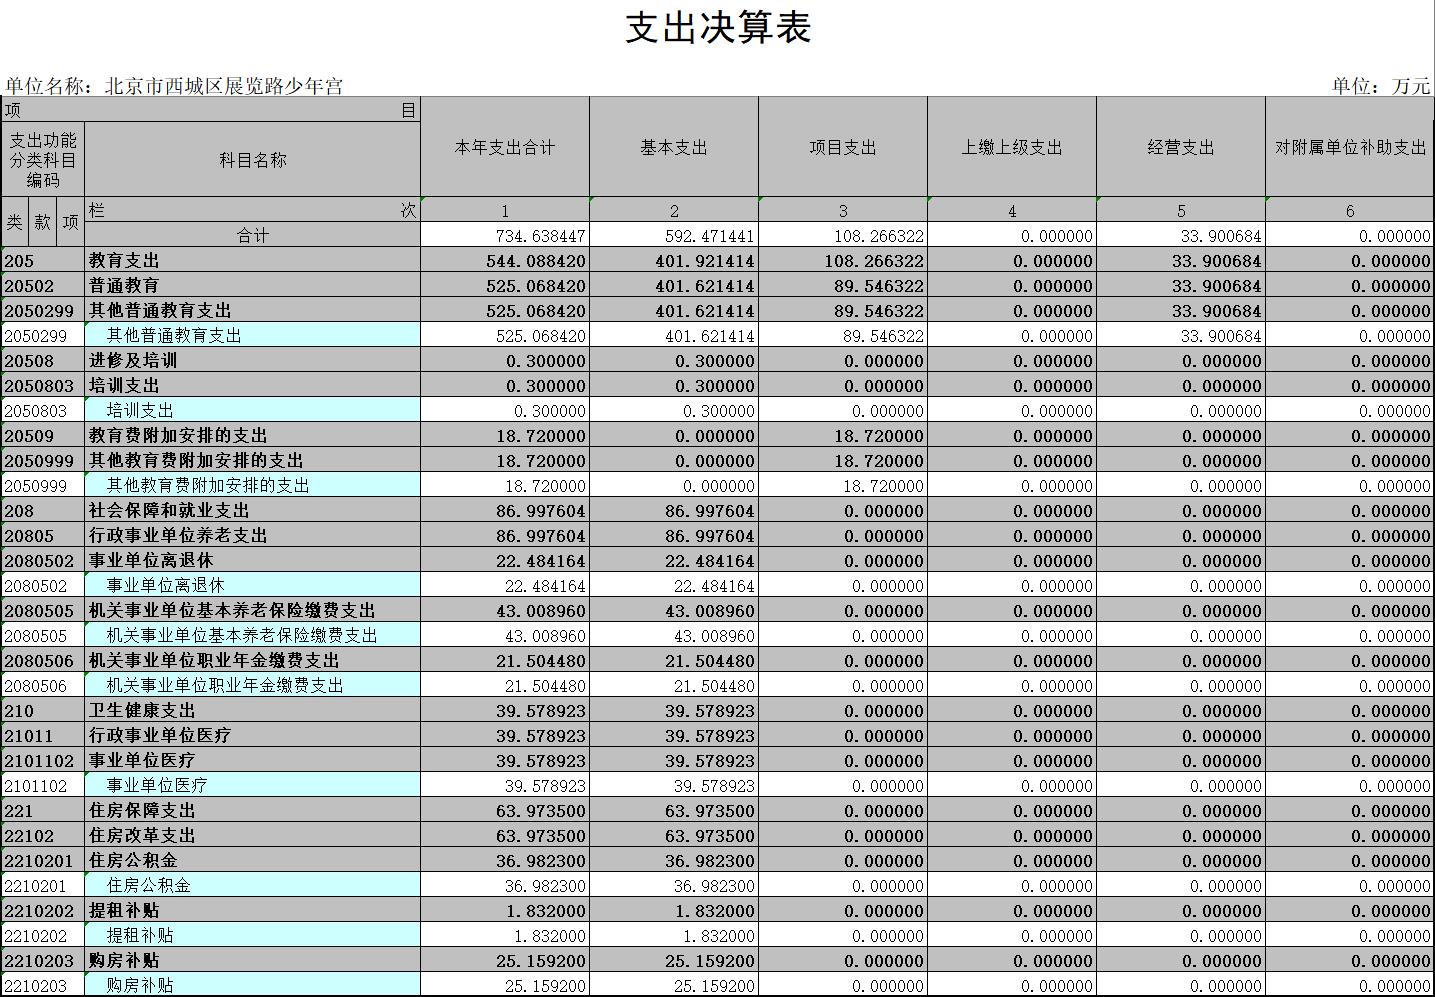The image size is (1435, 997).
Task: Select the 本年支出合计 column header
Action: [x=505, y=147]
